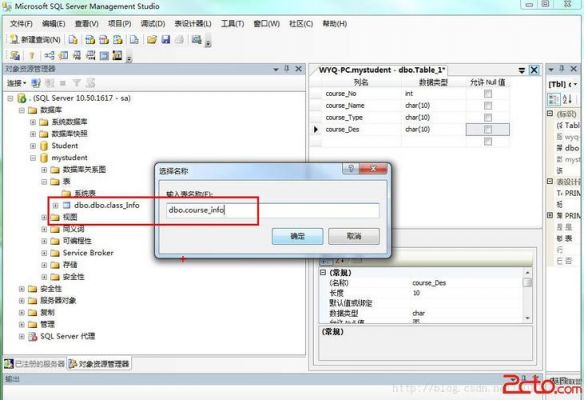Image resolution: width=584 pixels, height=400 pixels.
Task: Toggle Allow Null checkbox for course_Type
Action: [488, 118]
